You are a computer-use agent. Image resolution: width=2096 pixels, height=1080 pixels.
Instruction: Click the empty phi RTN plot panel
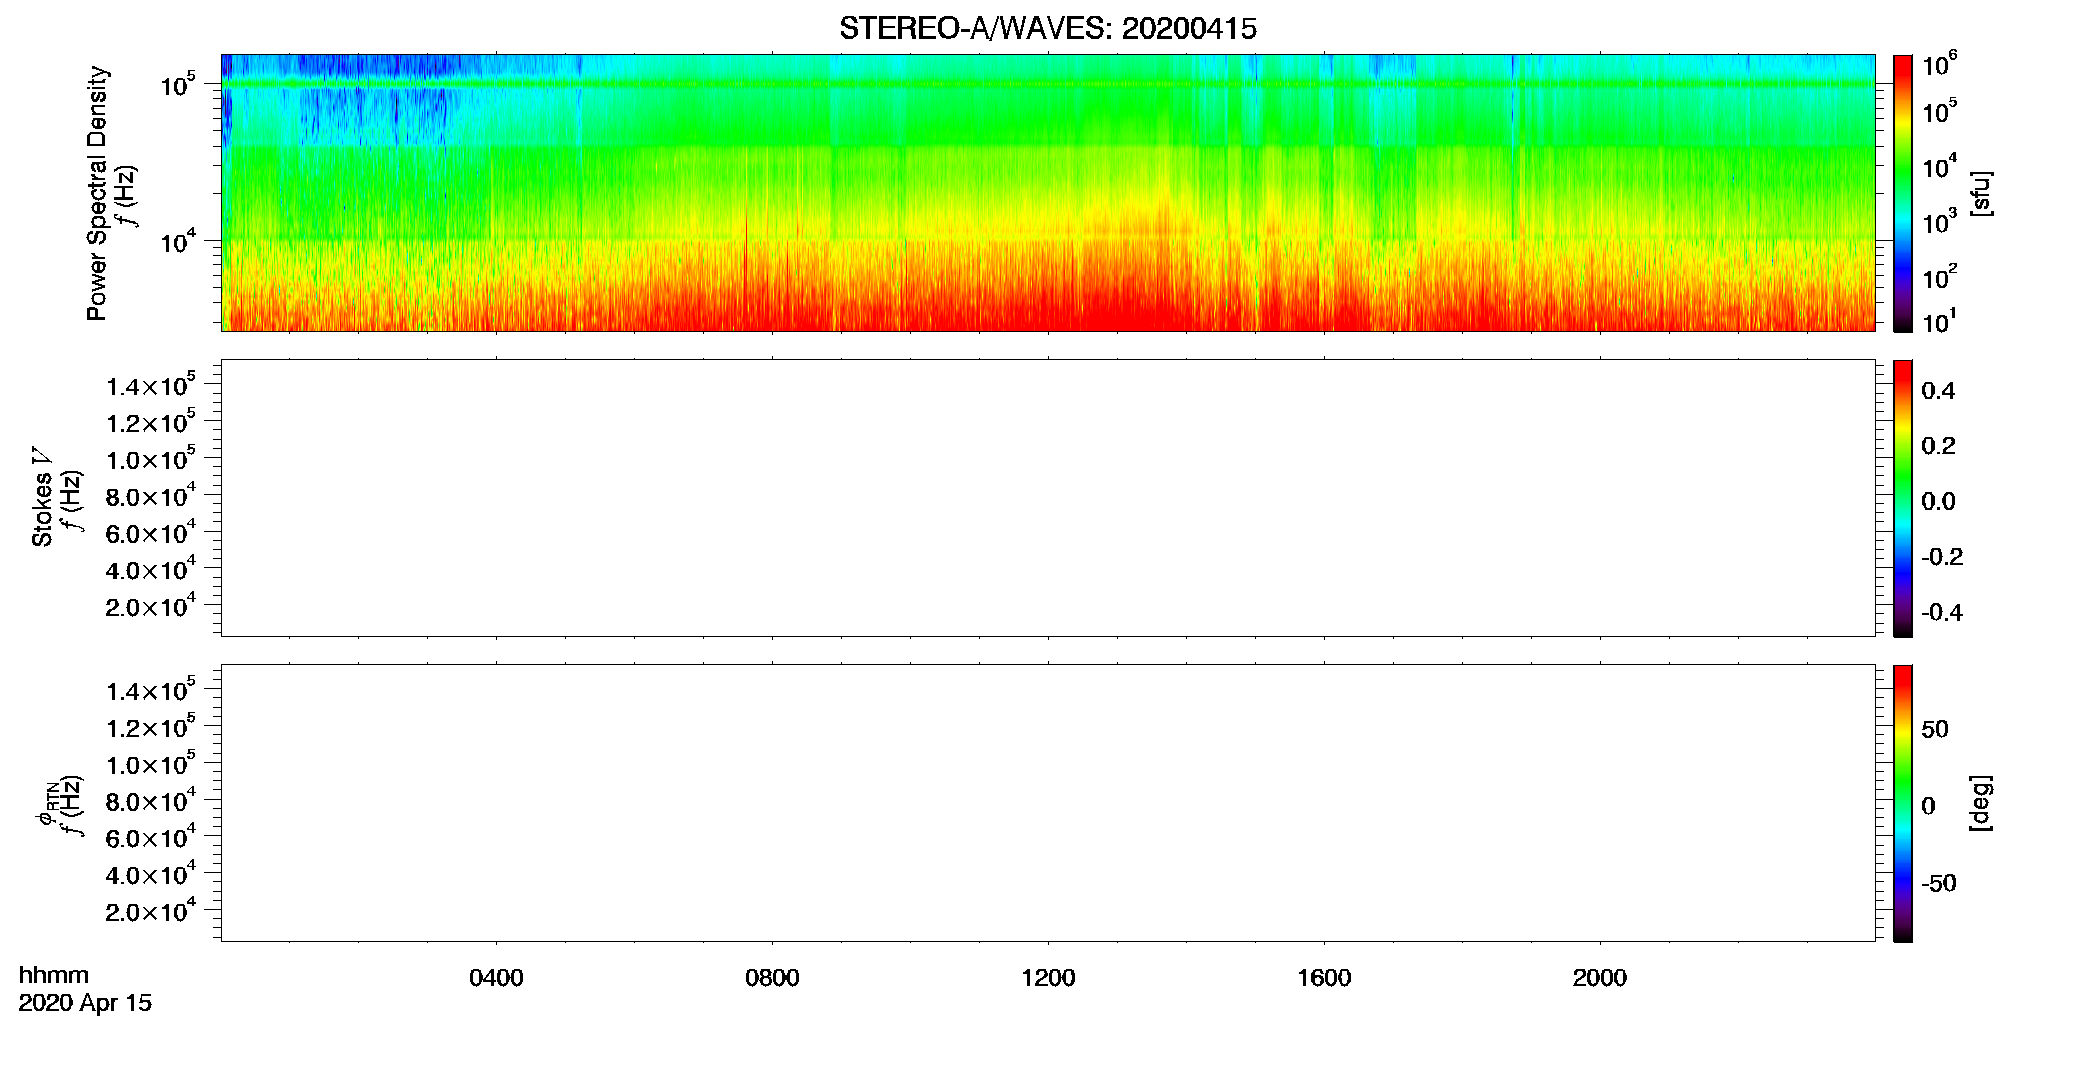click(x=1047, y=803)
